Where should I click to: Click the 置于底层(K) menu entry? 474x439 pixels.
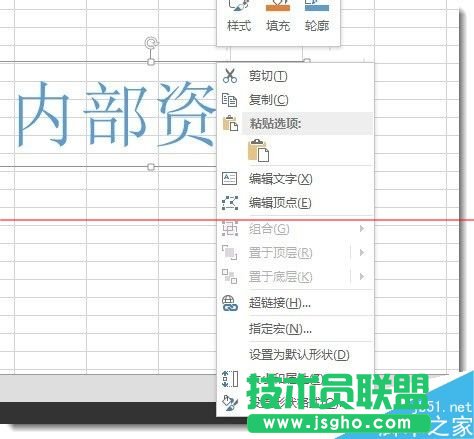295,277
